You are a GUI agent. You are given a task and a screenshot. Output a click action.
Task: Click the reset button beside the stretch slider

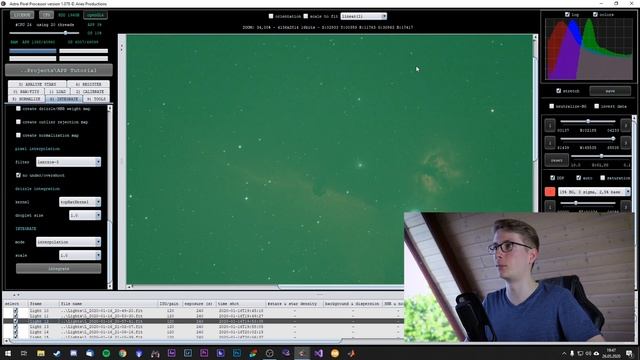pos(557,160)
